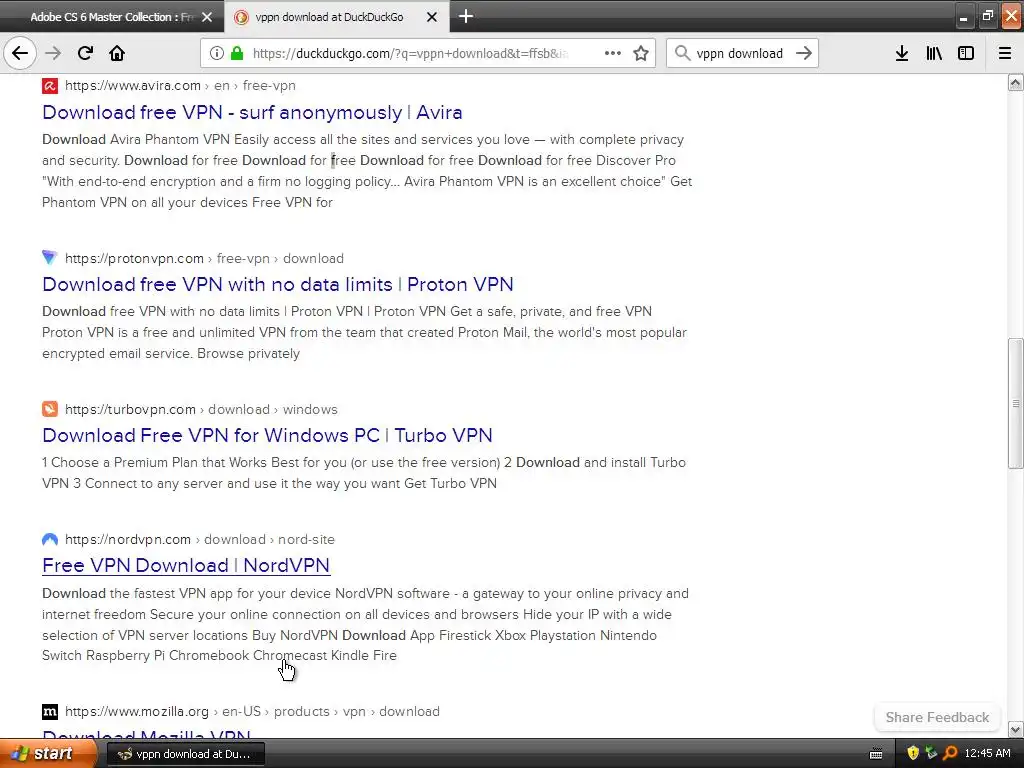Image resolution: width=1024 pixels, height=768 pixels.
Task: Click the Turbo VPN favicon beside turbovpn.com
Action: (50, 409)
